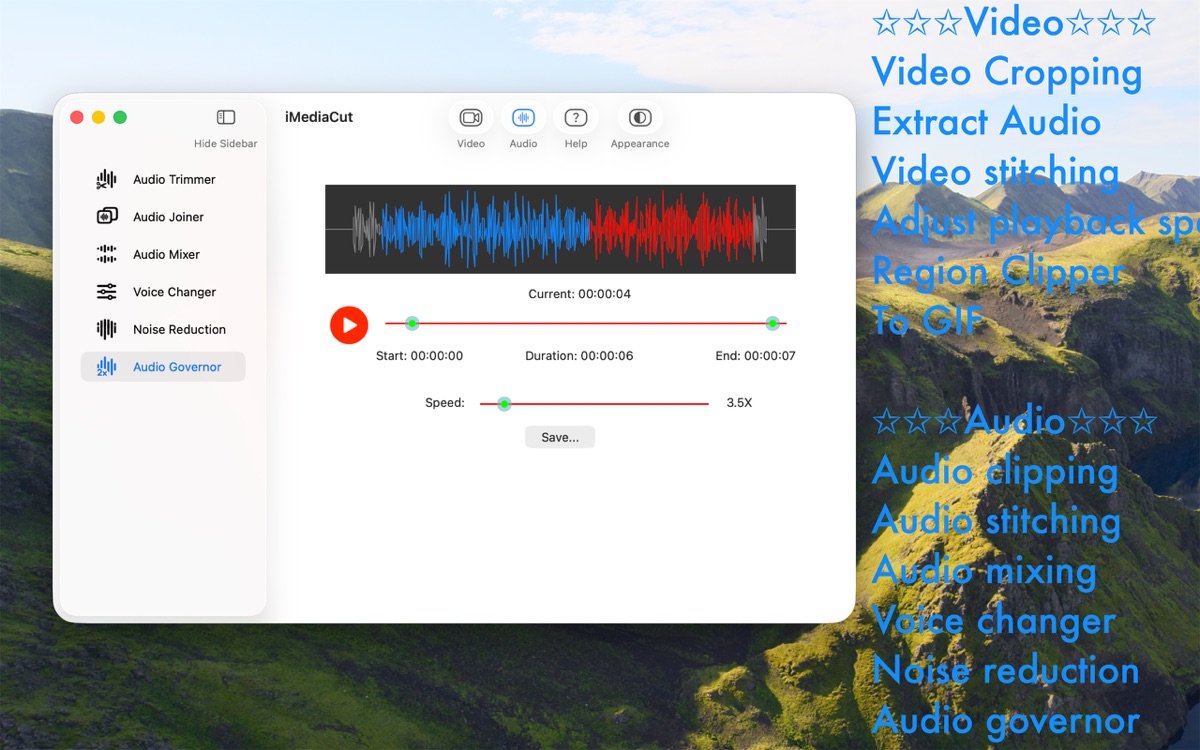The height and width of the screenshot is (750, 1200).
Task: Toggle Appearance light/dark mode
Action: tap(640, 118)
